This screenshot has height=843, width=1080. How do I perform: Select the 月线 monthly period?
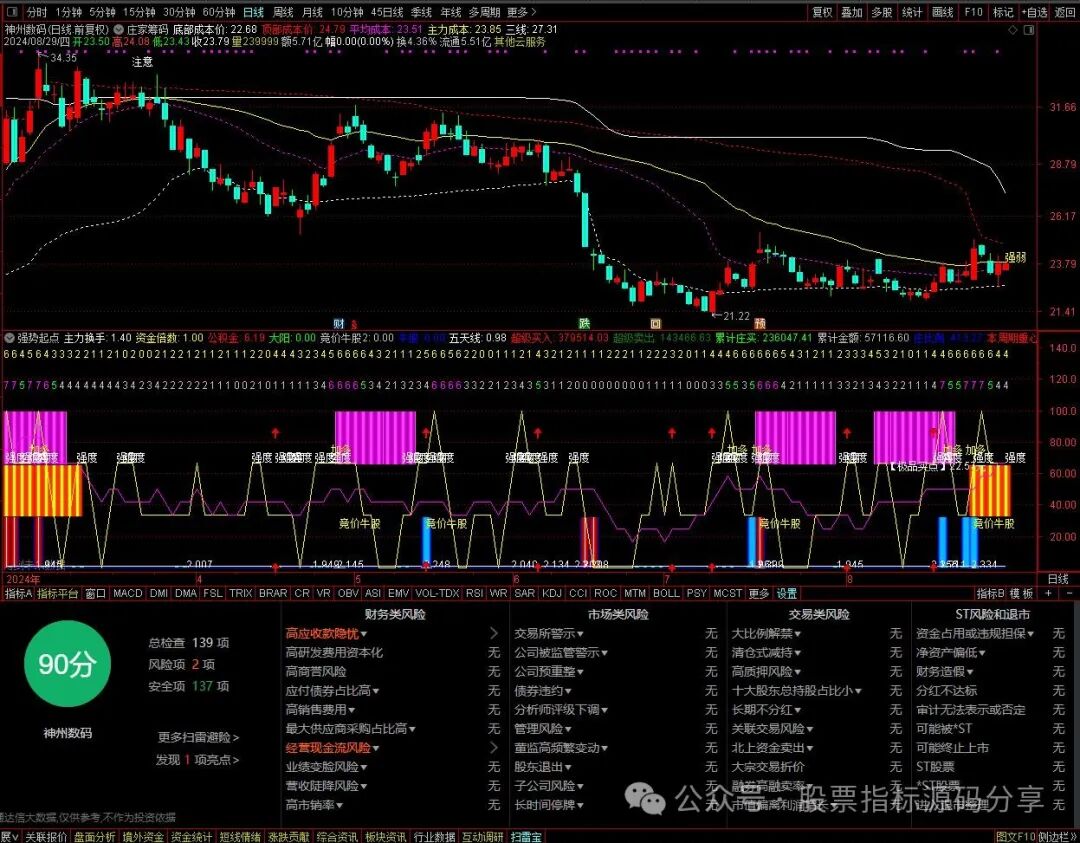coord(313,12)
